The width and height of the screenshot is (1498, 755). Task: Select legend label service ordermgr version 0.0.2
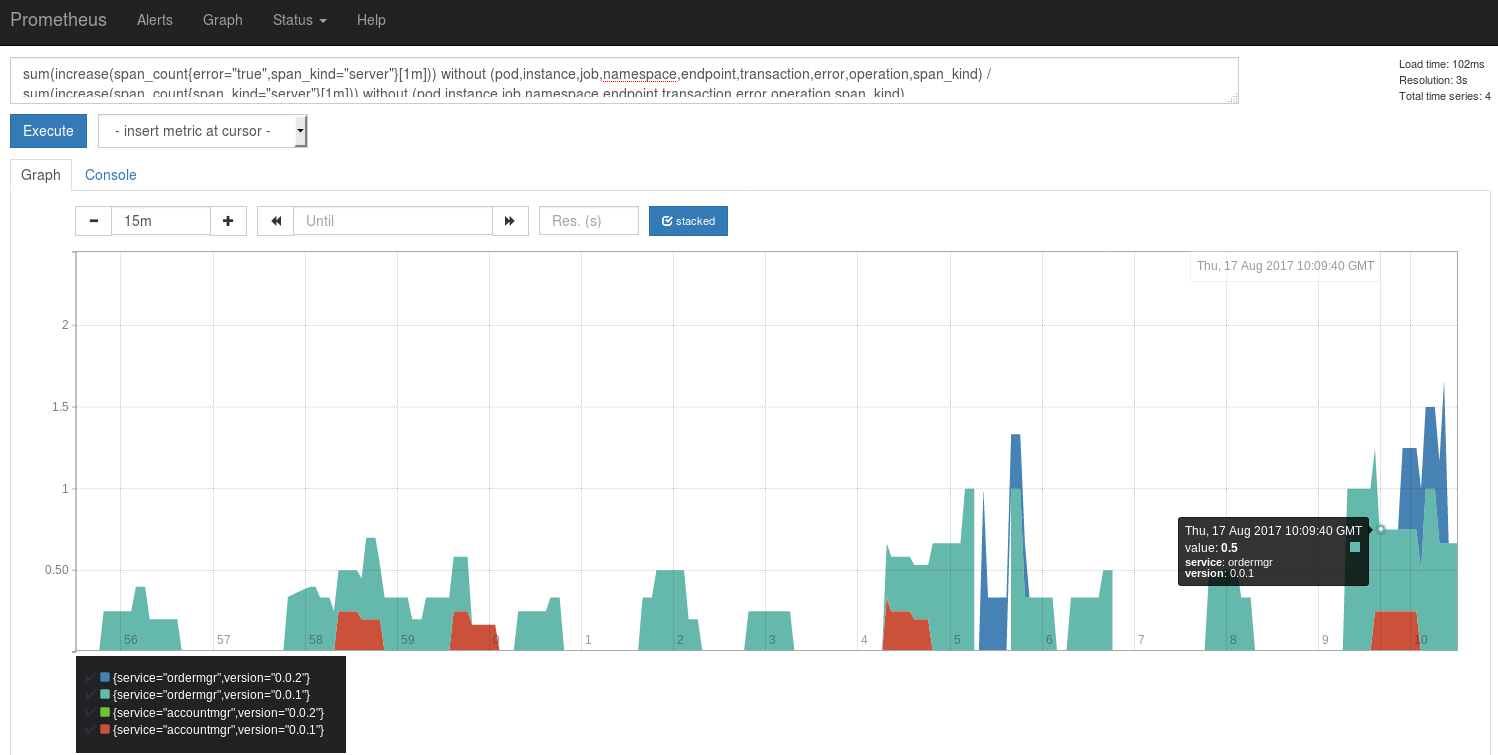tap(212, 677)
